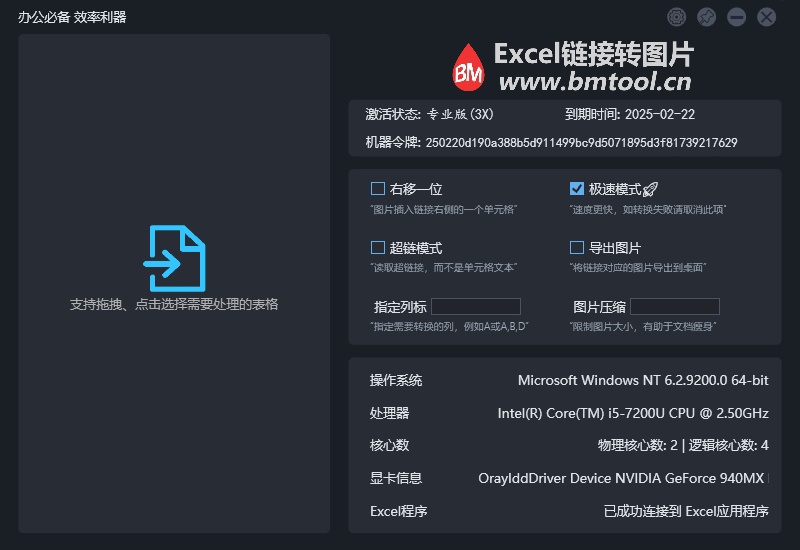The height and width of the screenshot is (550, 800).
Task: Minimize the tool window
Action: click(x=736, y=17)
